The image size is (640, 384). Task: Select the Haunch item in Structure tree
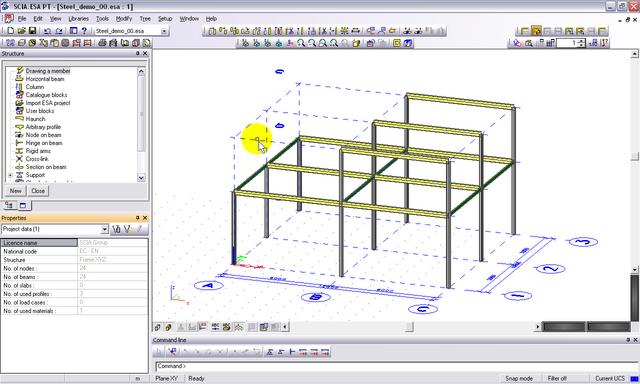coord(35,119)
